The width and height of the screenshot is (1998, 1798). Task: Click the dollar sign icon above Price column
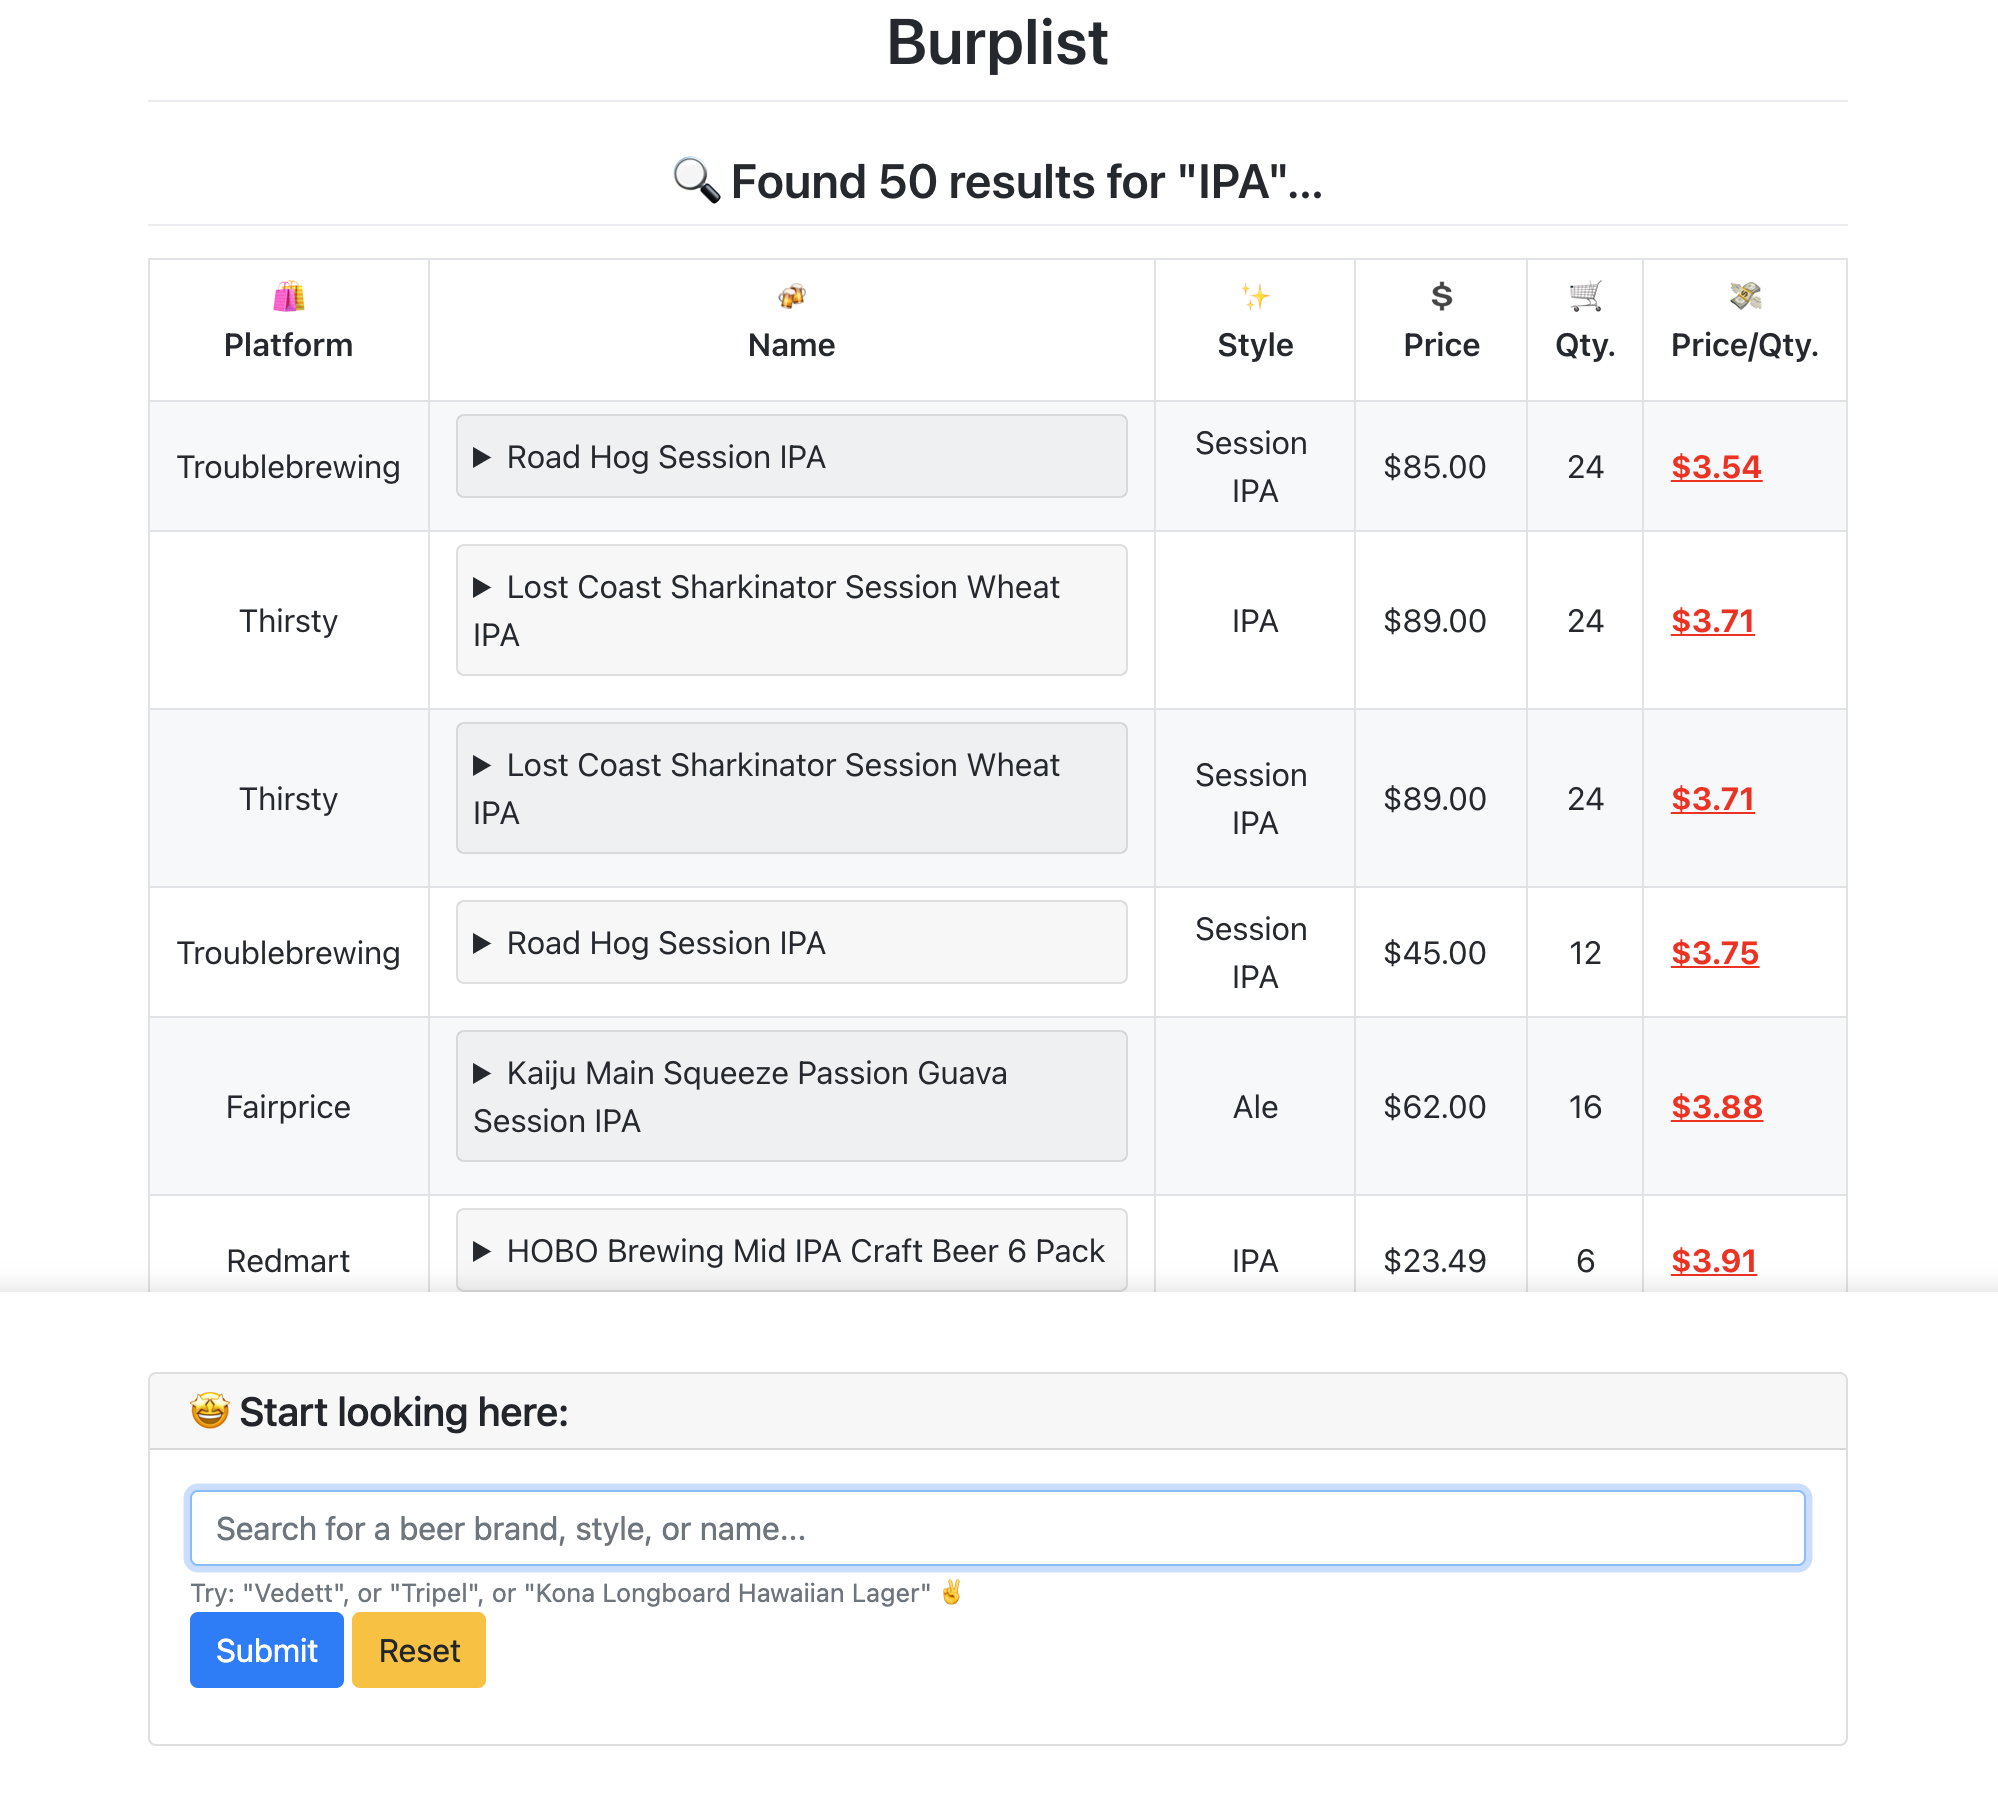pos(1440,296)
